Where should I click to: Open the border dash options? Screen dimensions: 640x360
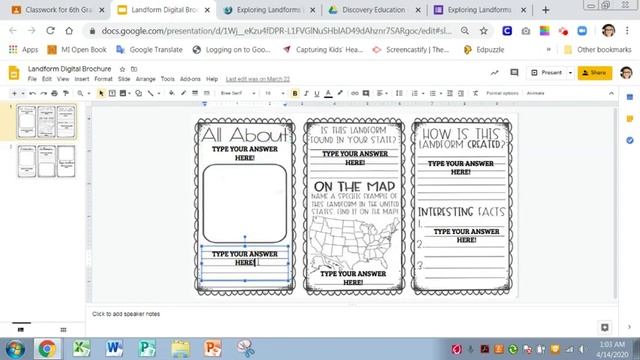coord(207,93)
